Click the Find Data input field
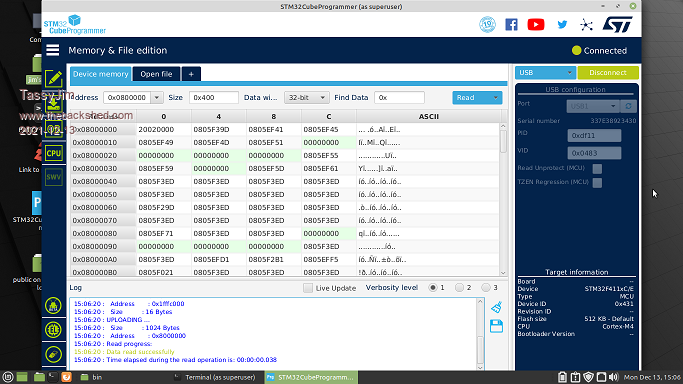The image size is (683, 384). (x=399, y=98)
